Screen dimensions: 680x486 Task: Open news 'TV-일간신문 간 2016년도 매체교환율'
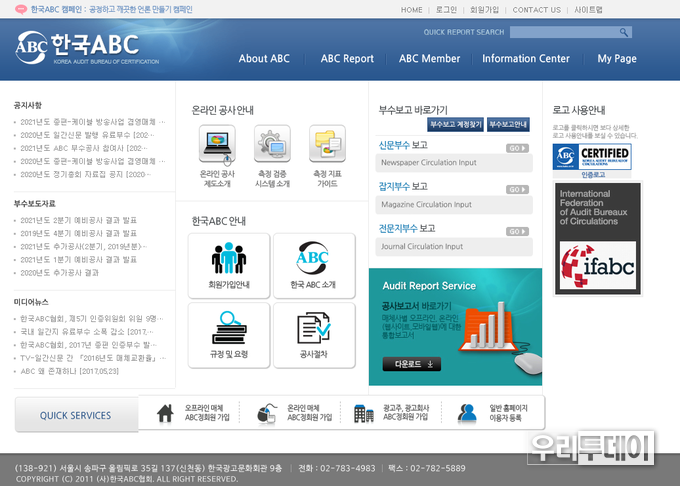tap(93, 358)
